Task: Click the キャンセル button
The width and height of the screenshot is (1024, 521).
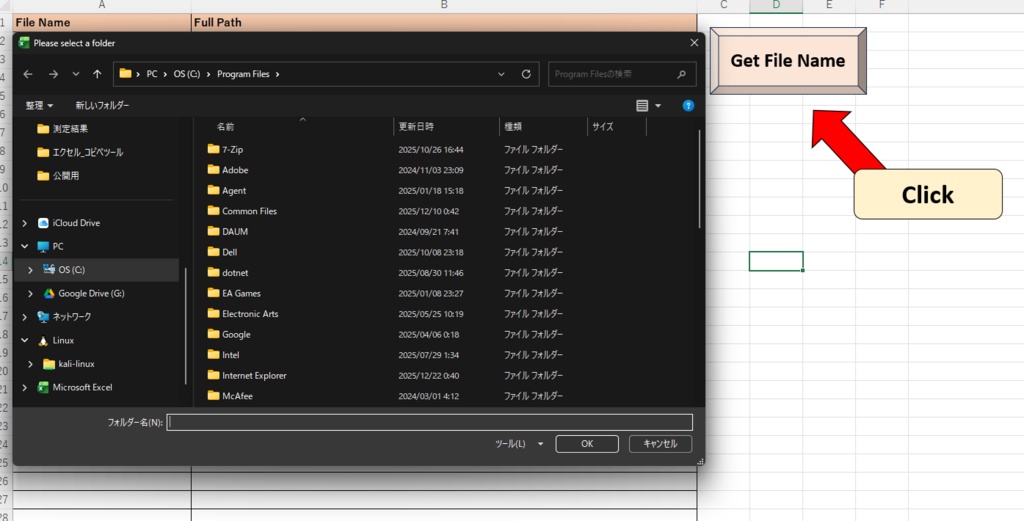Action: coord(660,444)
